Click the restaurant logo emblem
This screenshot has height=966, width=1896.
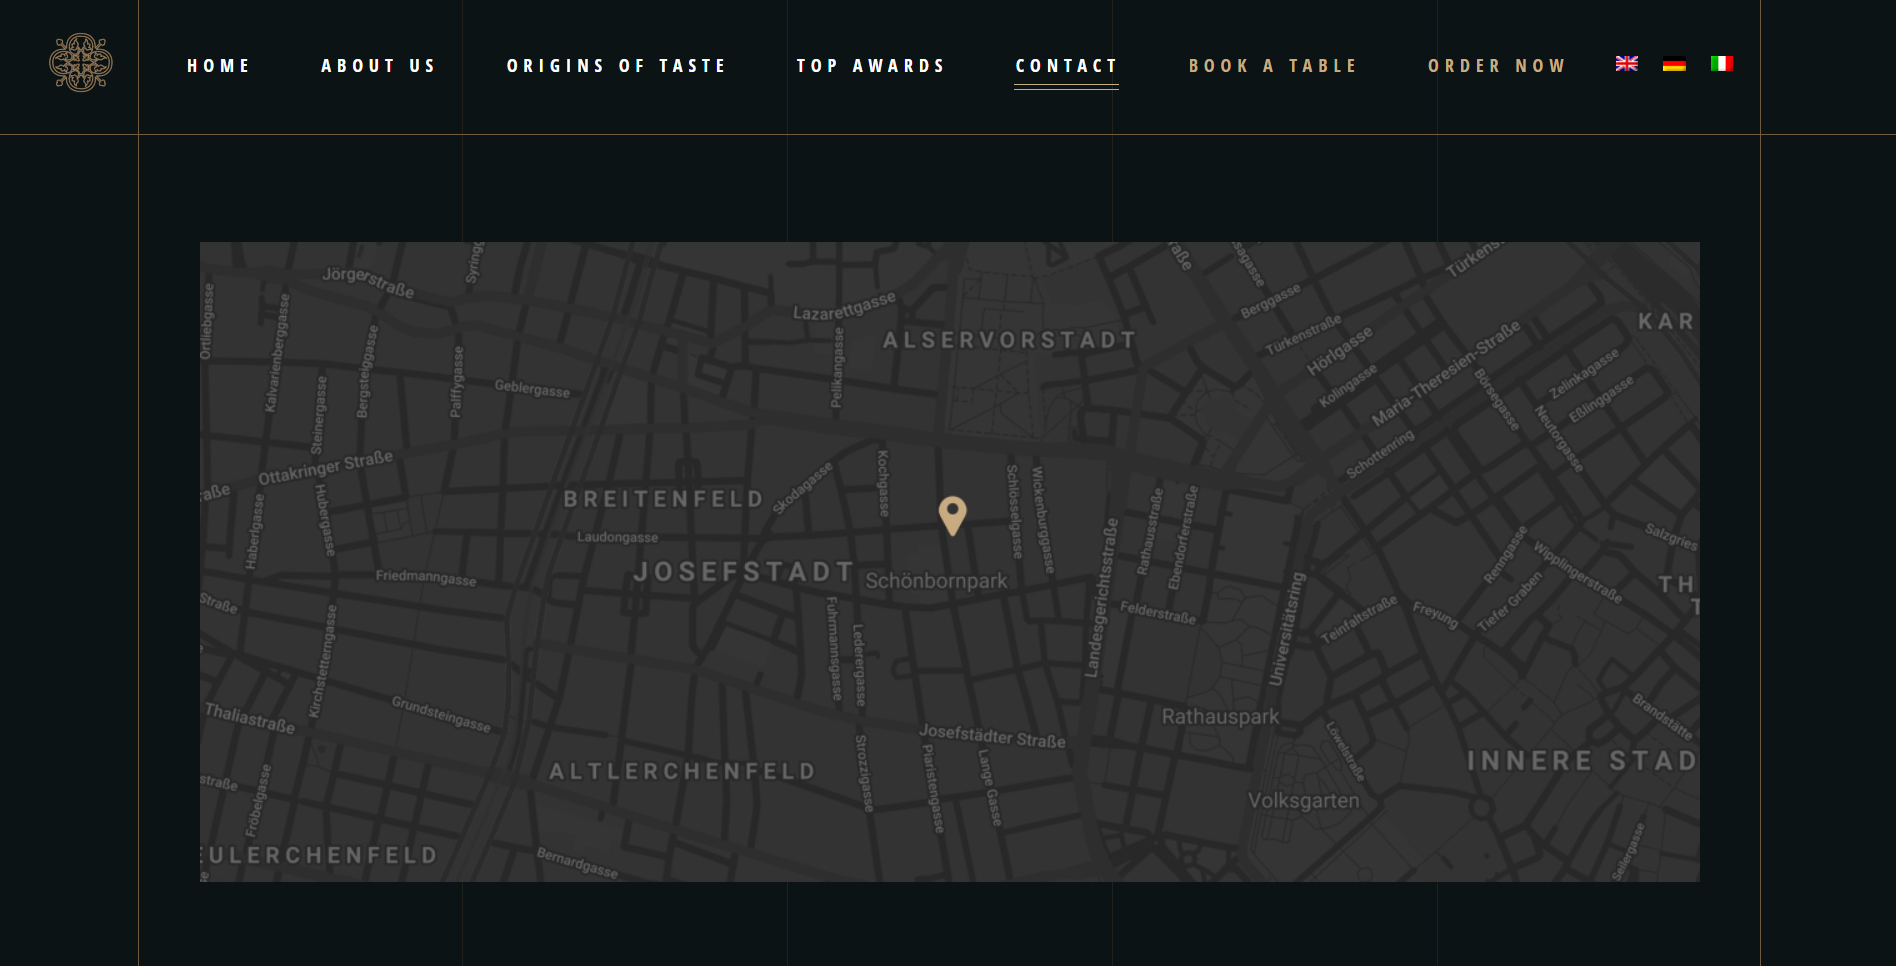click(x=81, y=63)
